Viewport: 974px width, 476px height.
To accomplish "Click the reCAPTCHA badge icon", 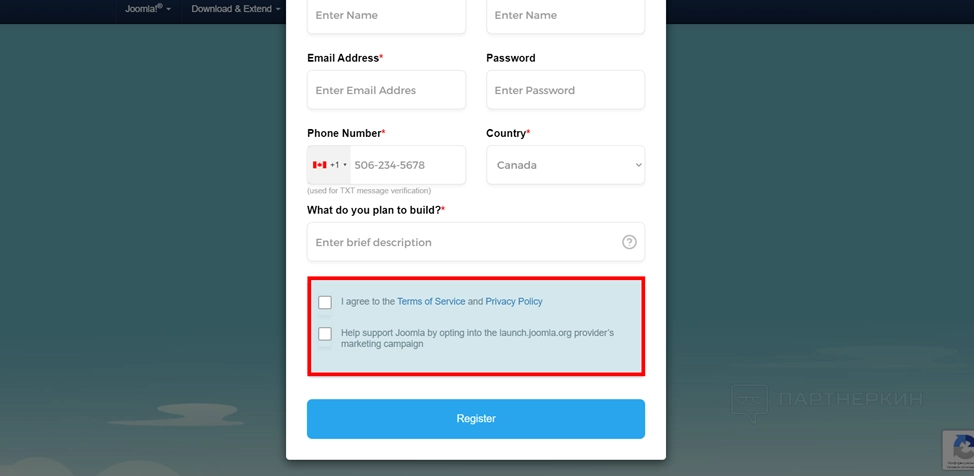I will [960, 448].
